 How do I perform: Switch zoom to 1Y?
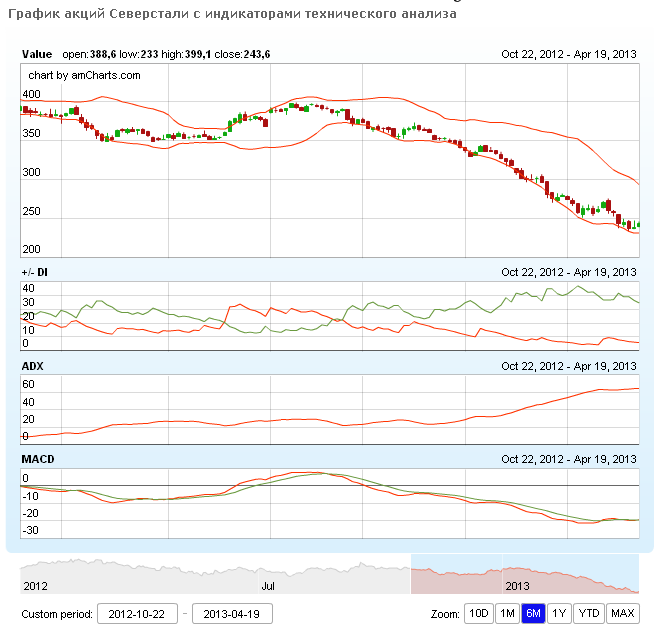[559, 613]
